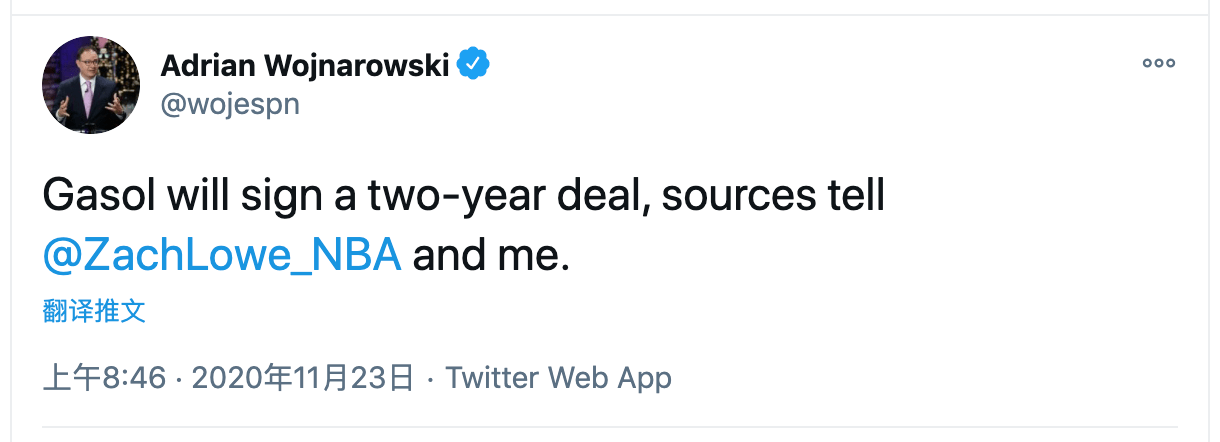The image size is (1220, 442).
Task: Click the words 'and me.' in the tweet
Action: tap(491, 256)
